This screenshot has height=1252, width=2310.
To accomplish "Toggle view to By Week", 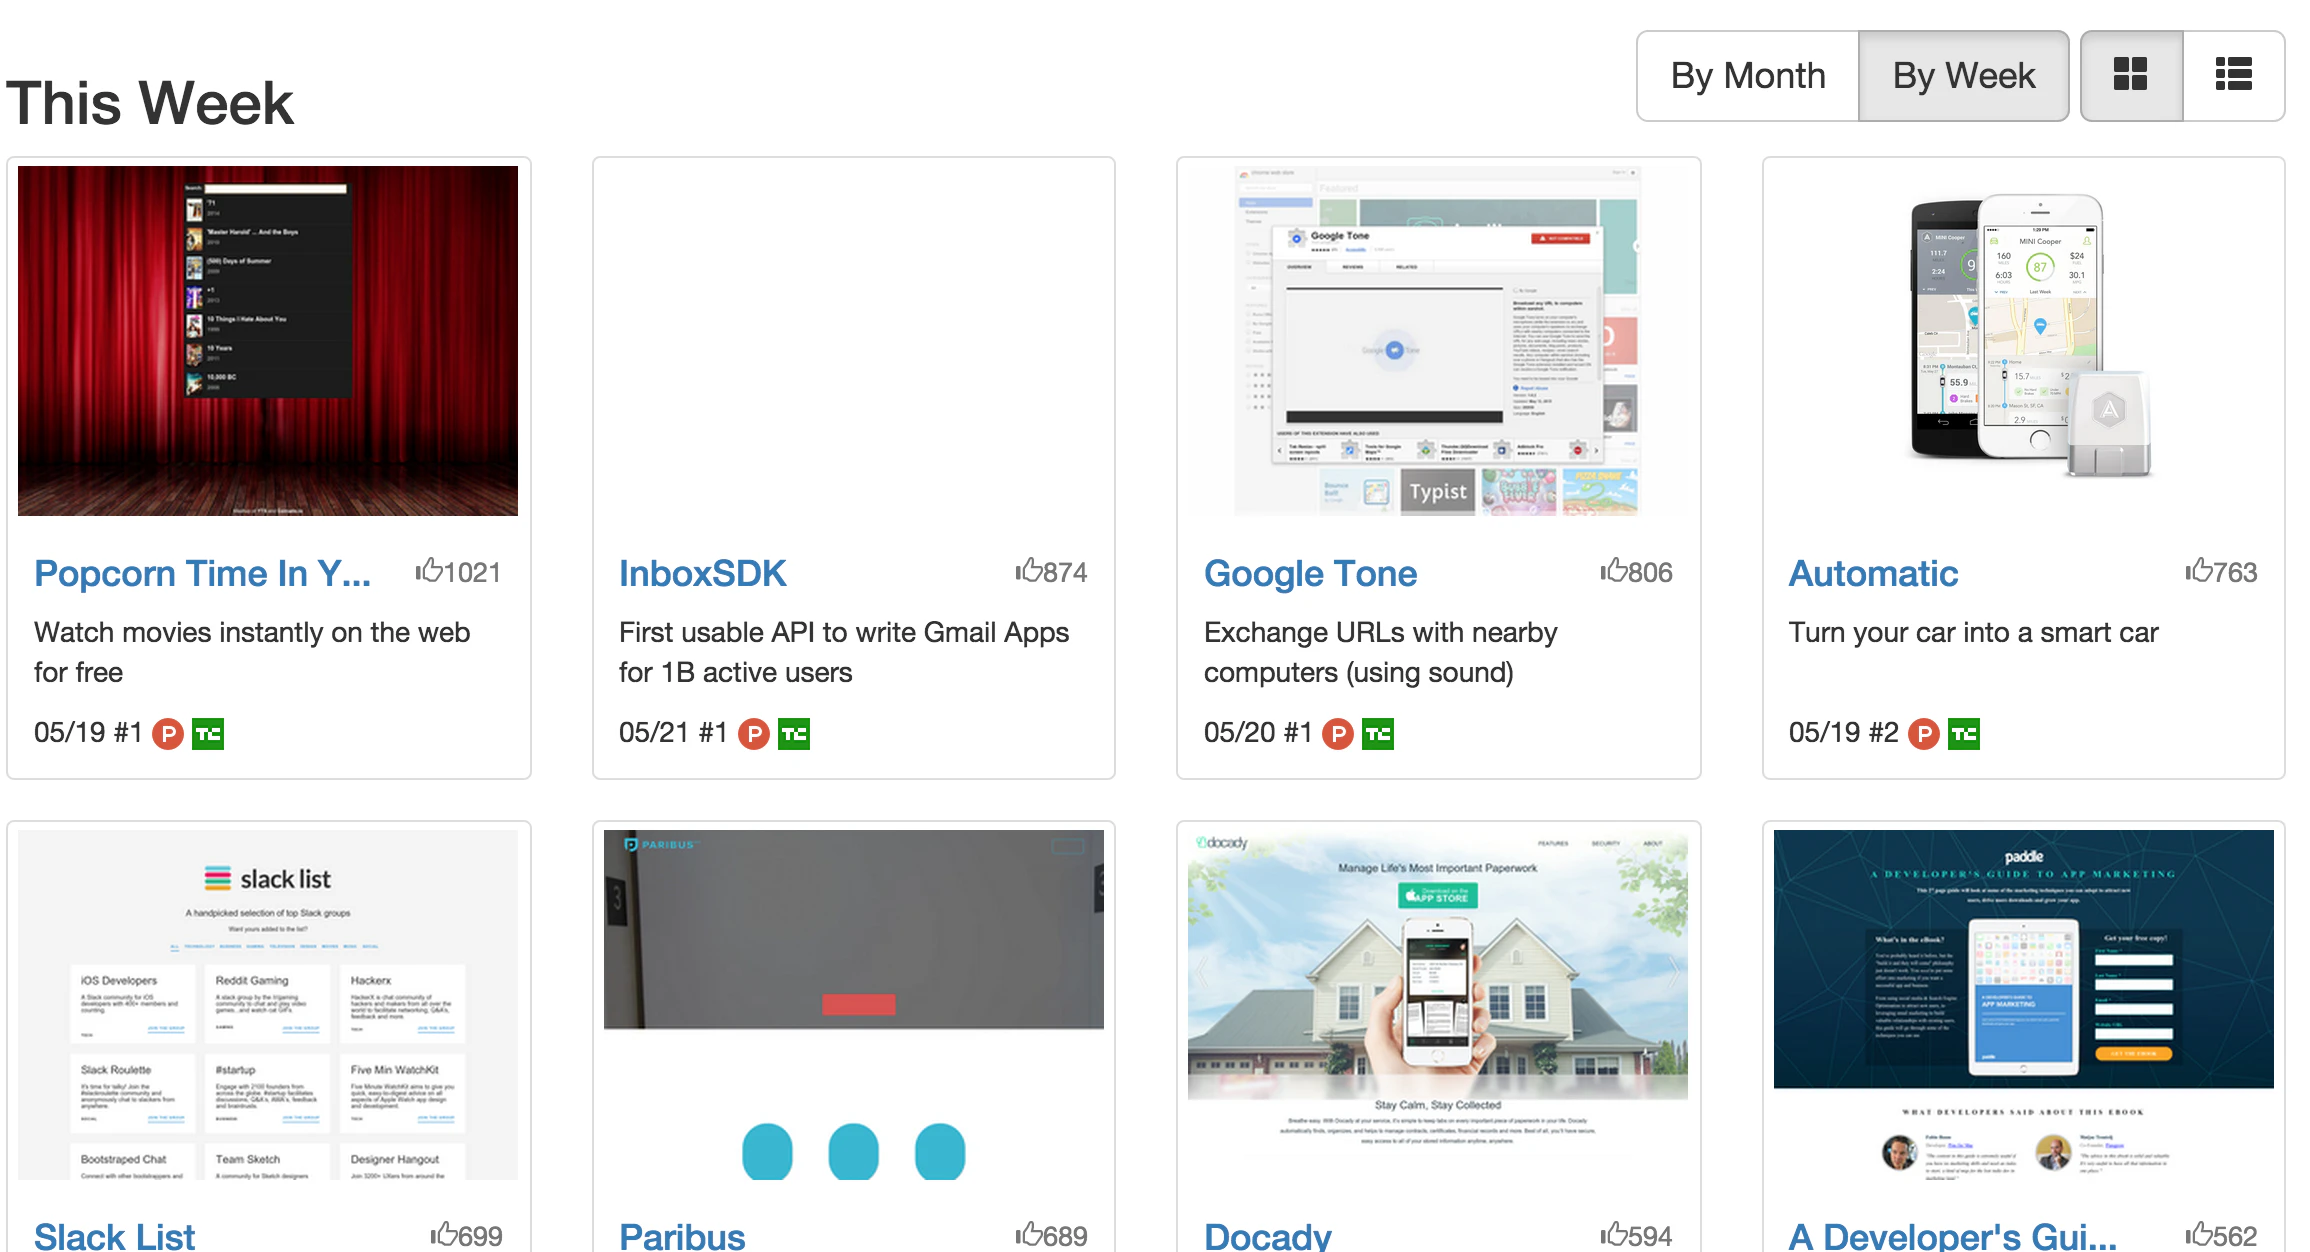I will click(x=1963, y=76).
